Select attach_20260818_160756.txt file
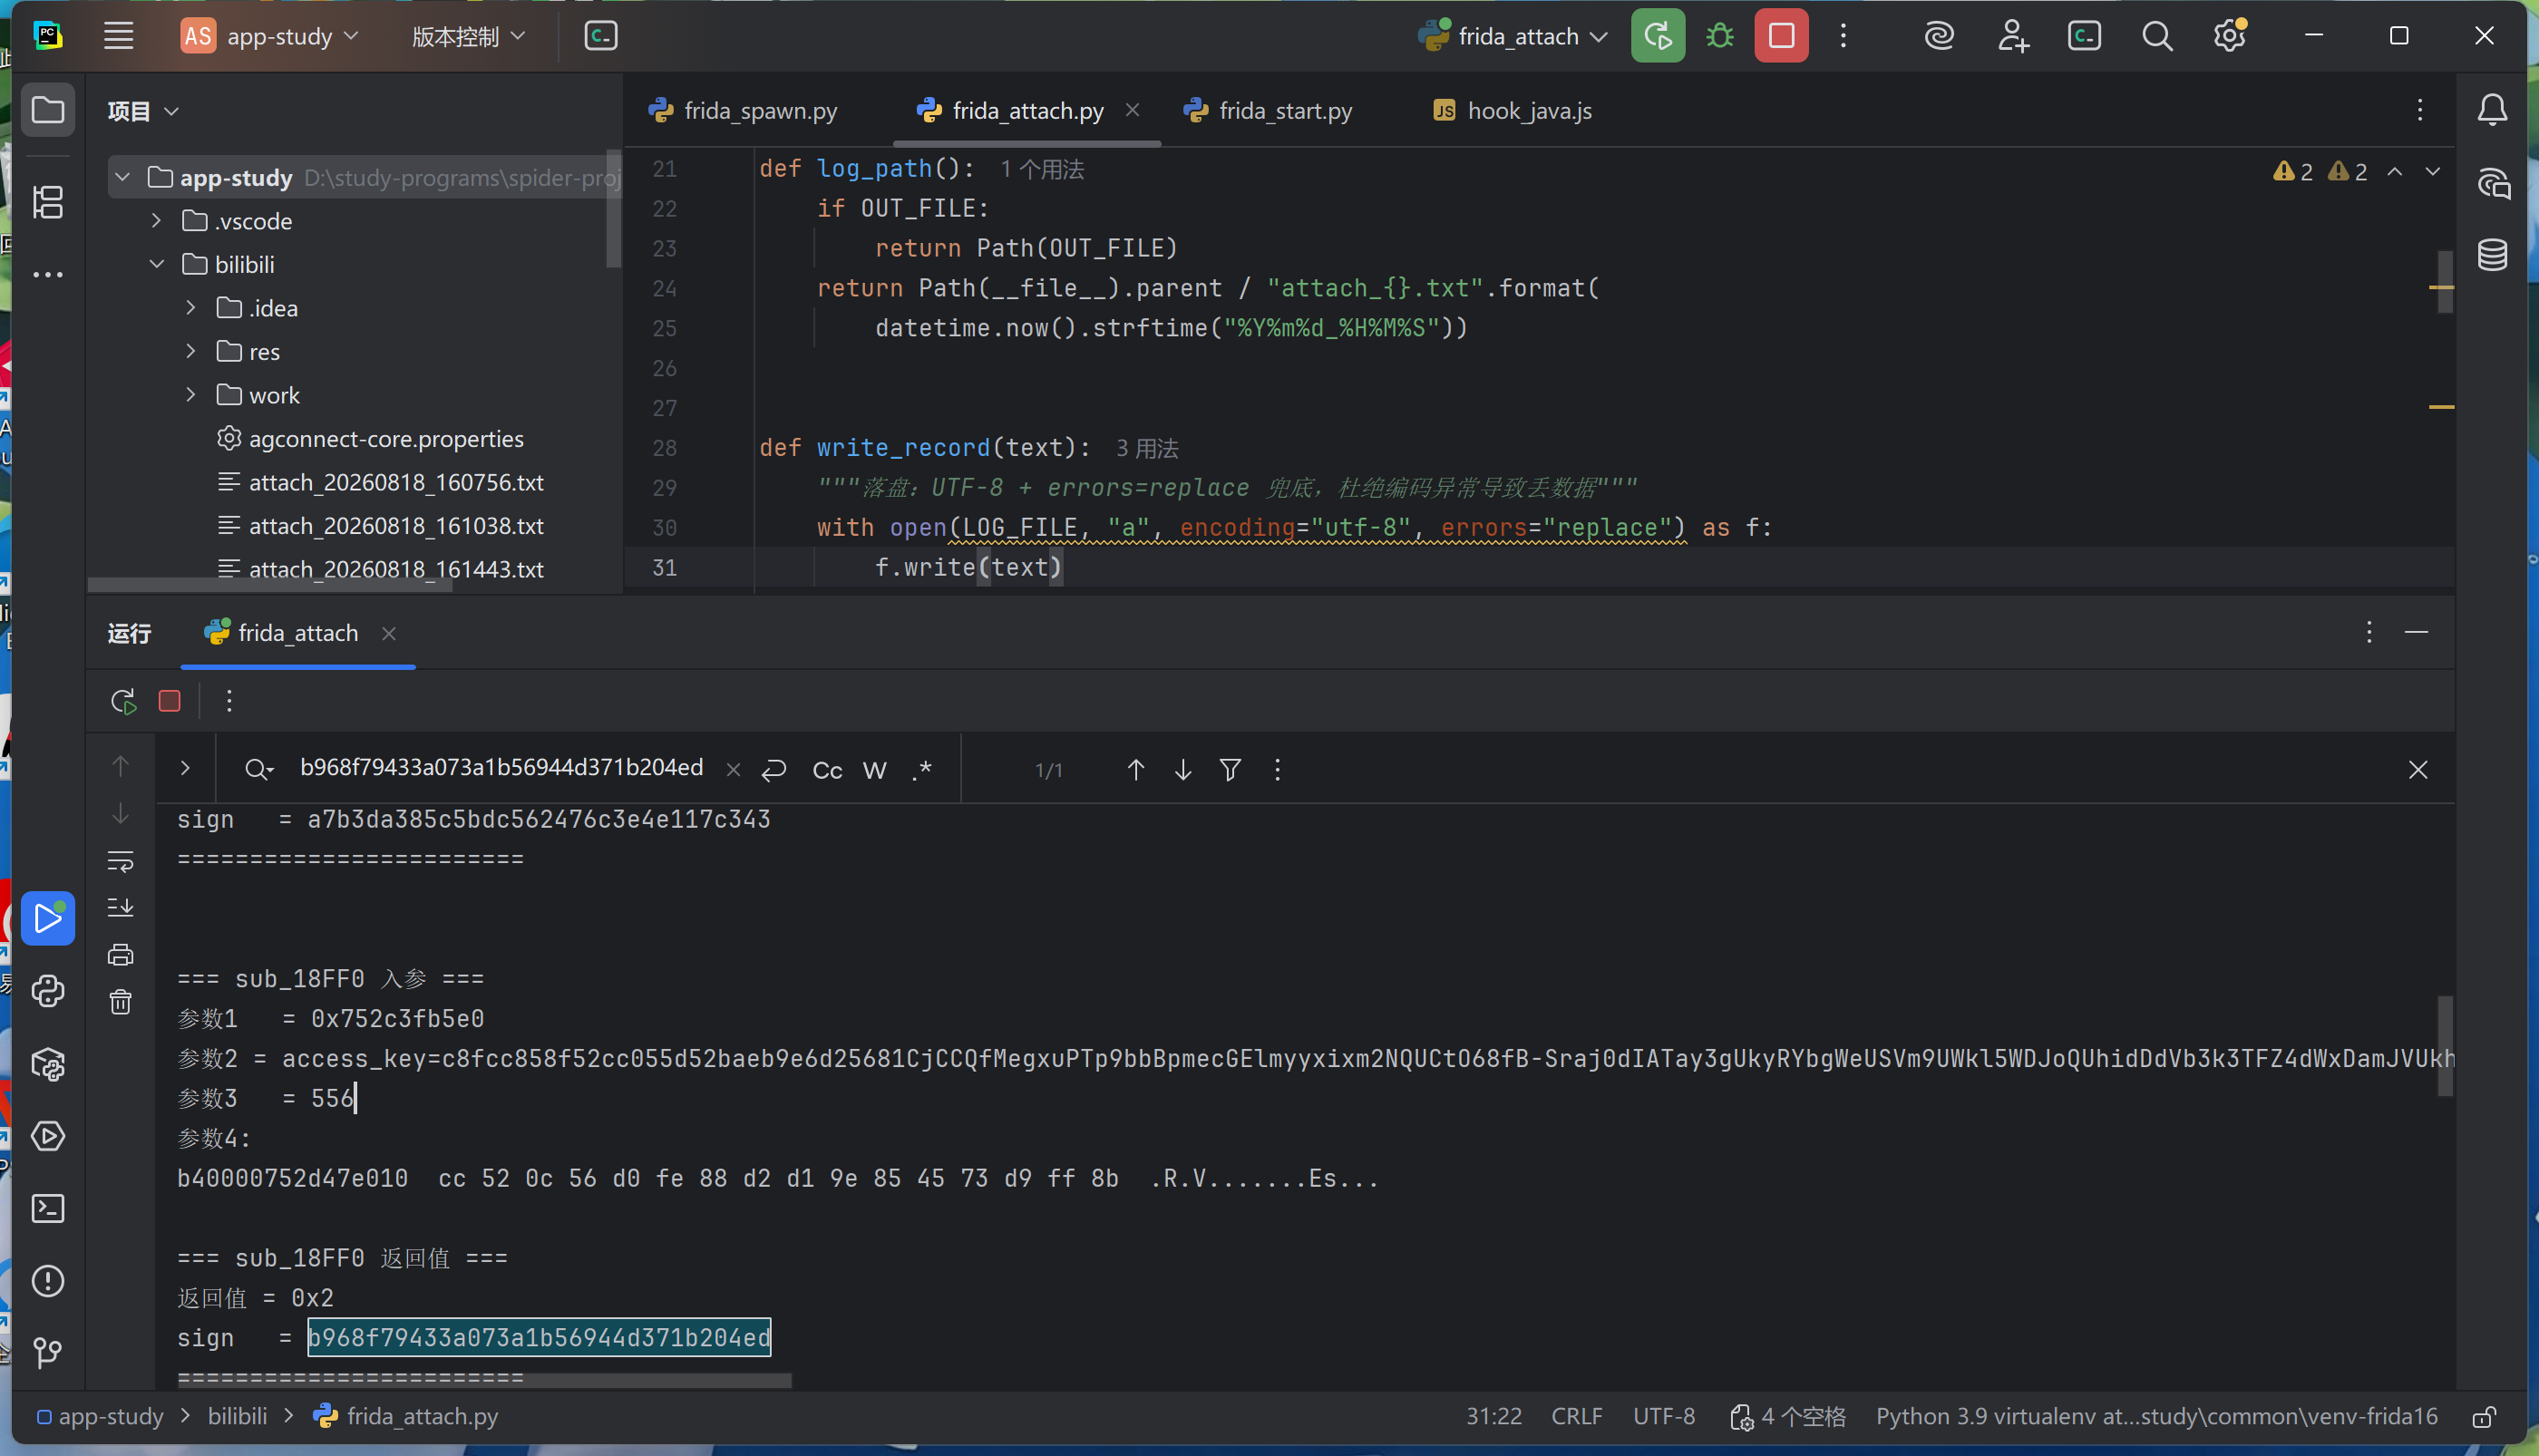Image resolution: width=2539 pixels, height=1456 pixels. click(381, 482)
